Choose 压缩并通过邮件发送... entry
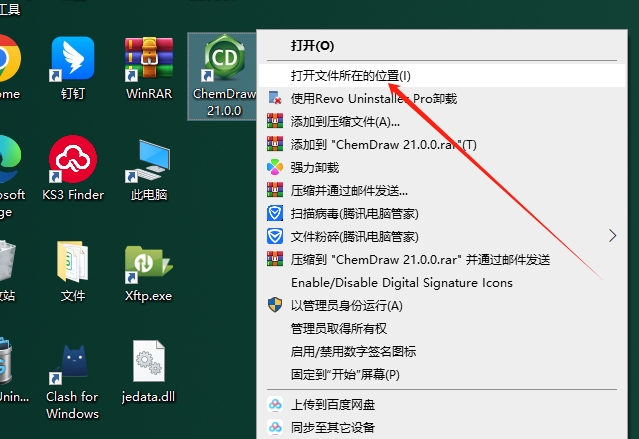The image size is (639, 439). (442, 190)
